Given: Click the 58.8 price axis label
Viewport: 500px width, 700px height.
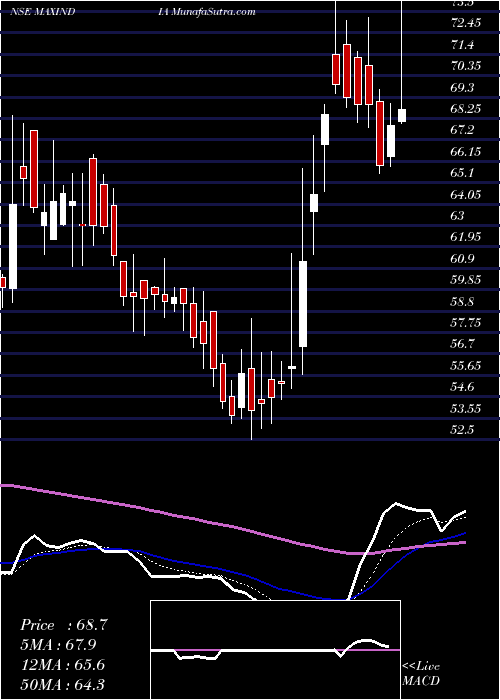Looking at the screenshot, I should pos(463,301).
